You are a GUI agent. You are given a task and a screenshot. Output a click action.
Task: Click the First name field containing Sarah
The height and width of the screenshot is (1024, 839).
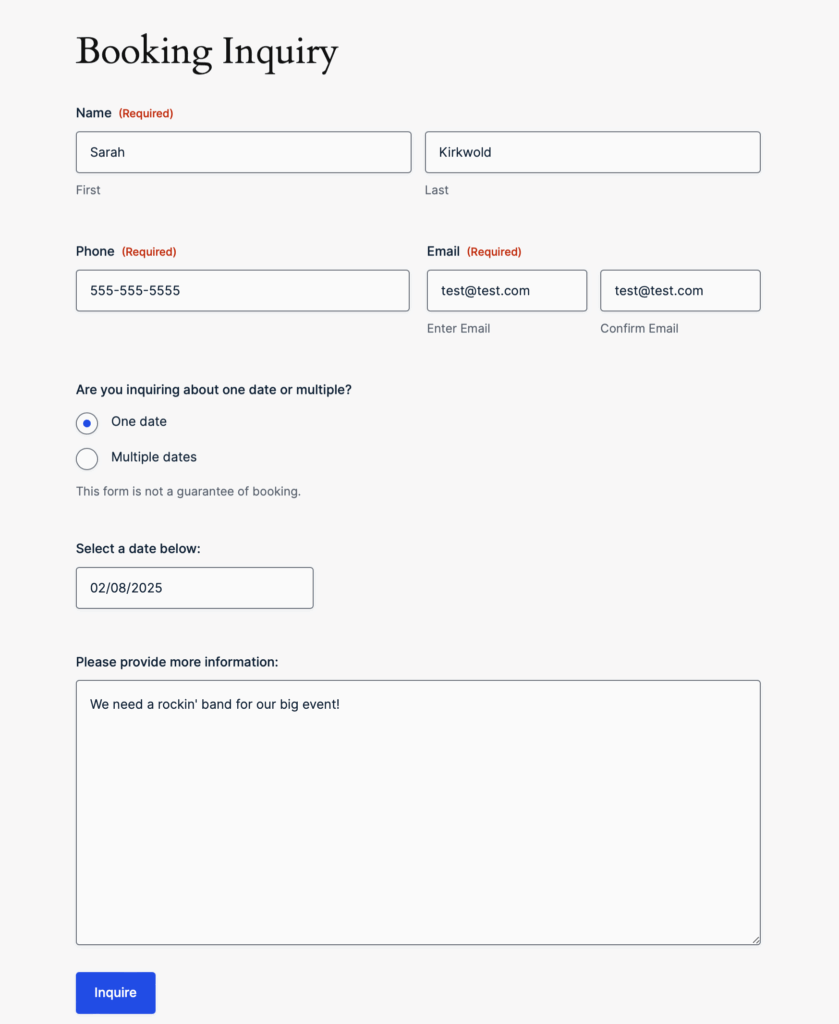[243, 152]
